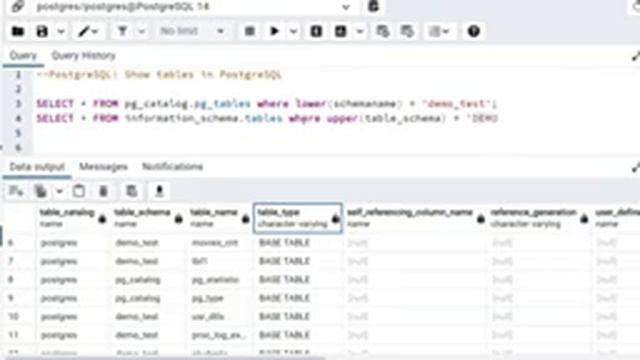Expand the Copy options arrow

point(59,191)
